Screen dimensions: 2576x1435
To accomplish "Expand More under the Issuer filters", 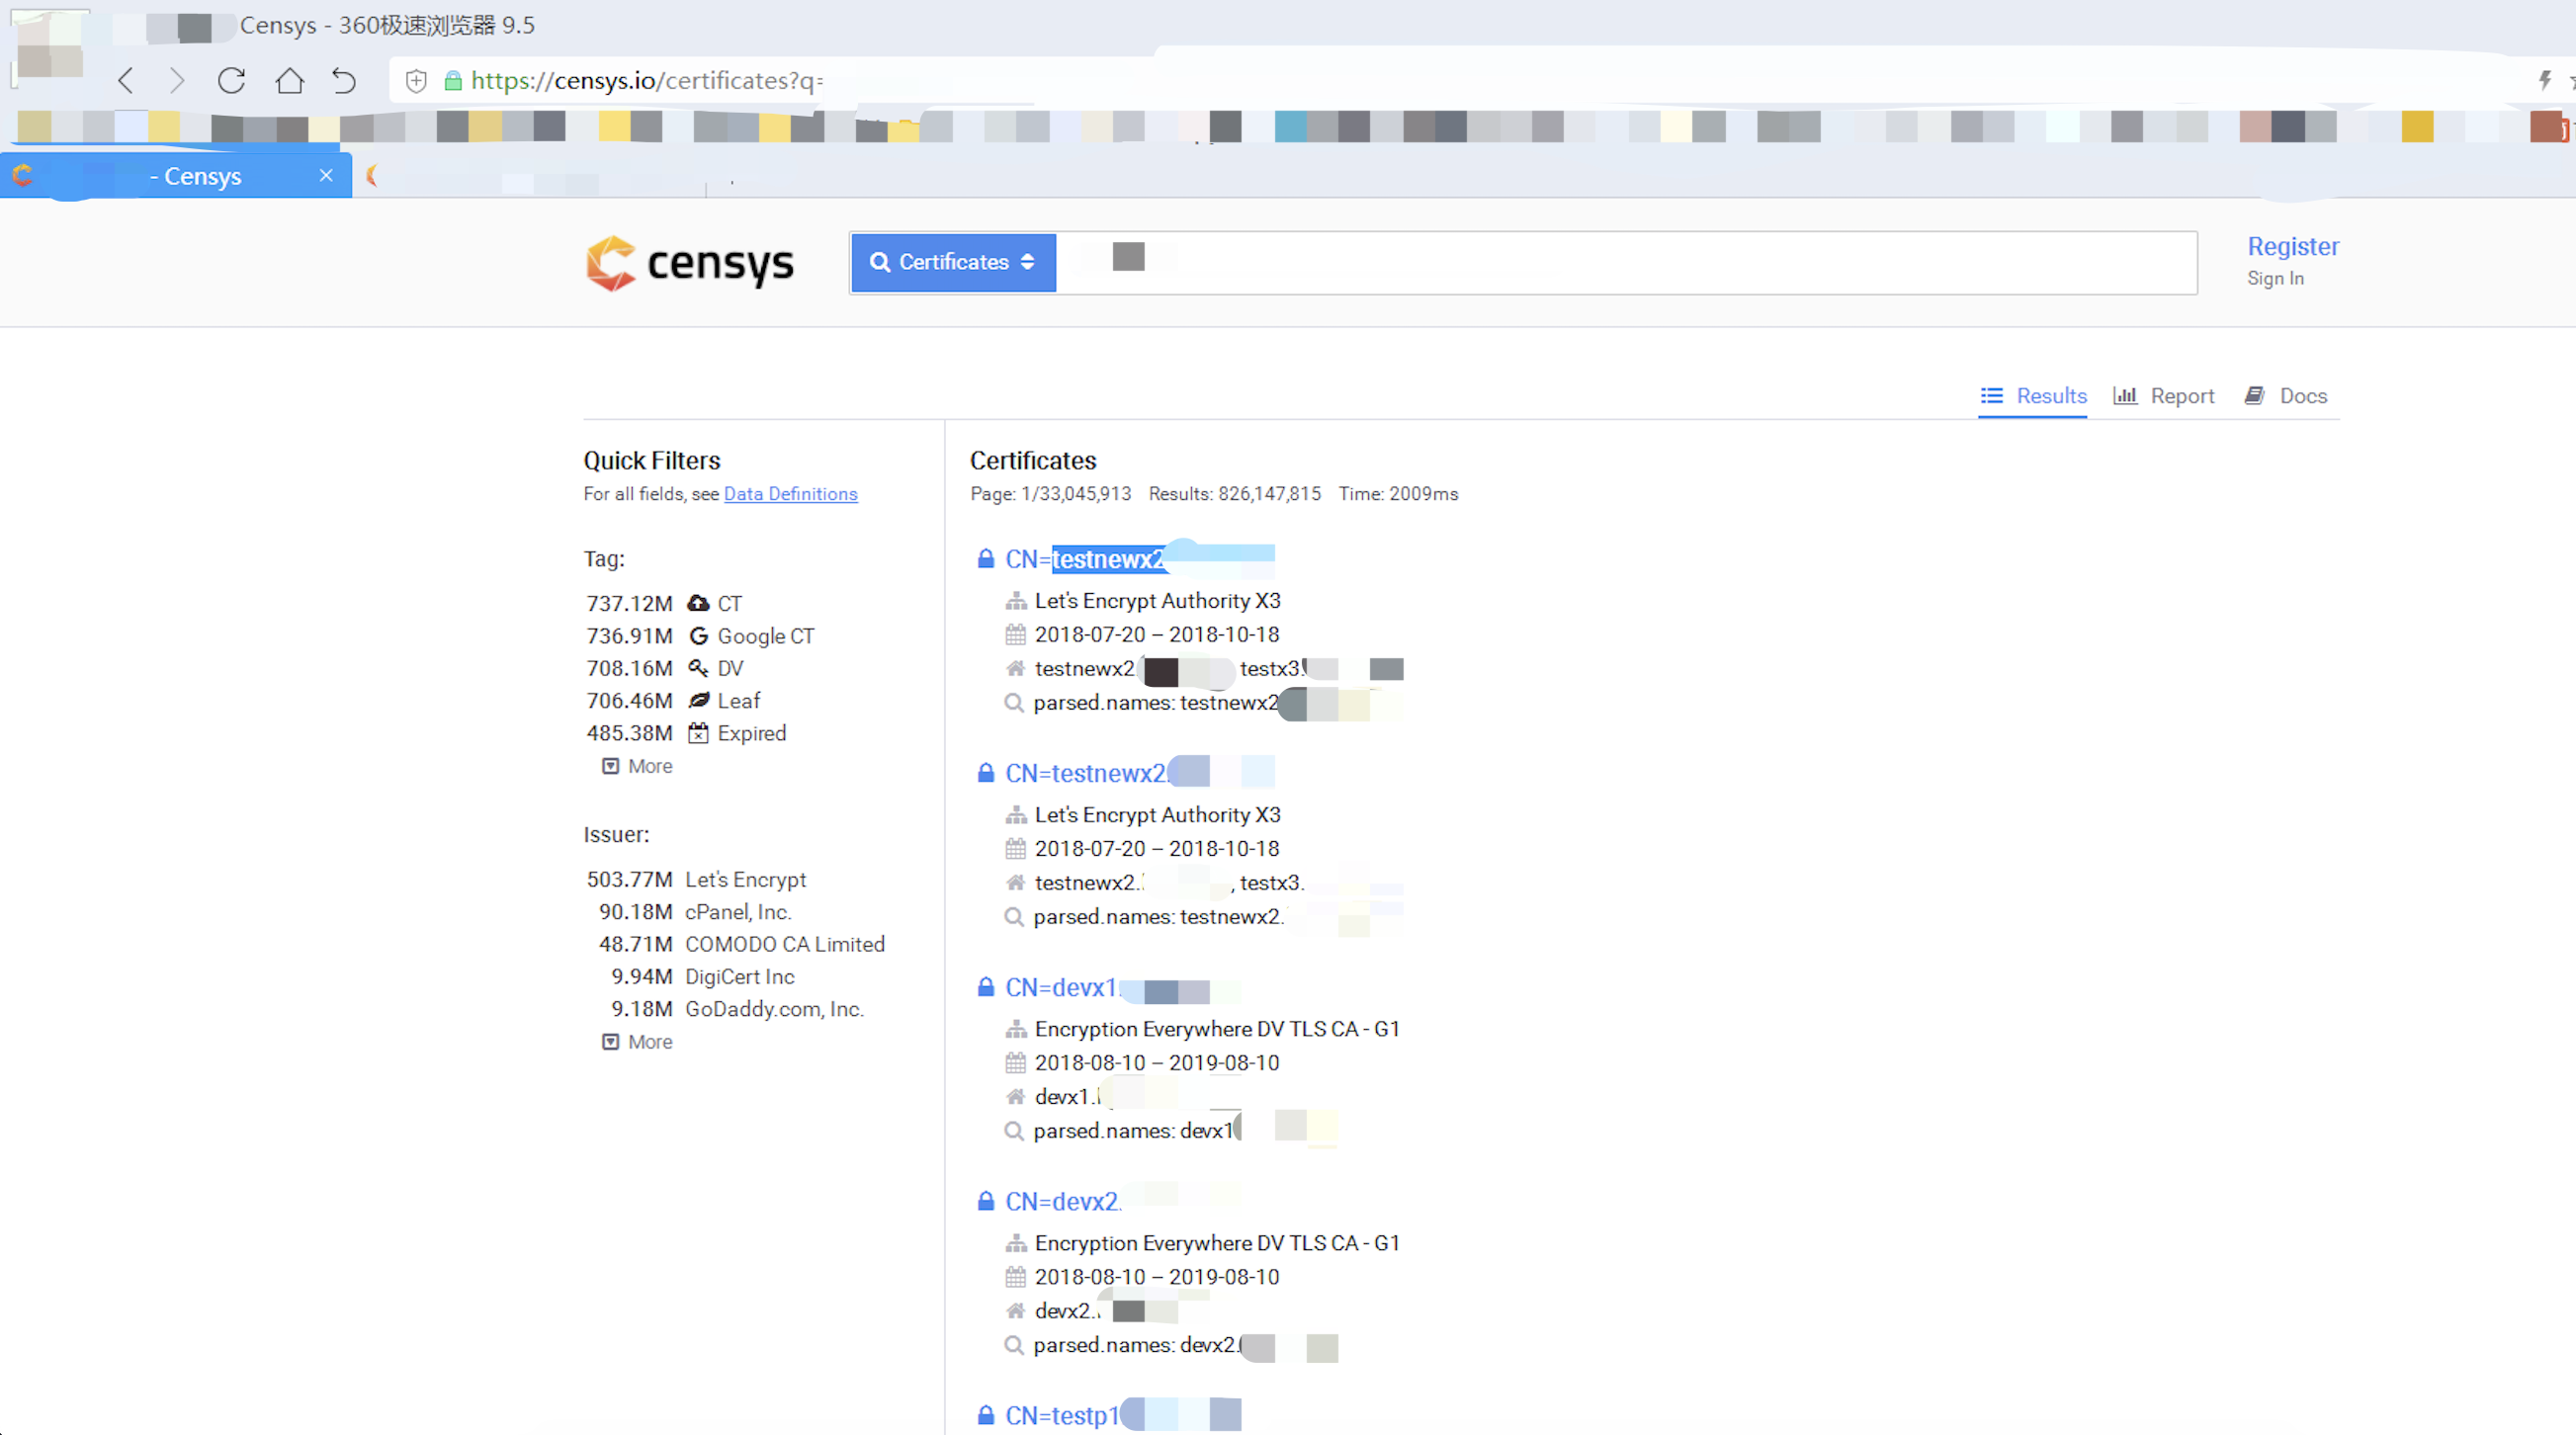I will tap(637, 1042).
